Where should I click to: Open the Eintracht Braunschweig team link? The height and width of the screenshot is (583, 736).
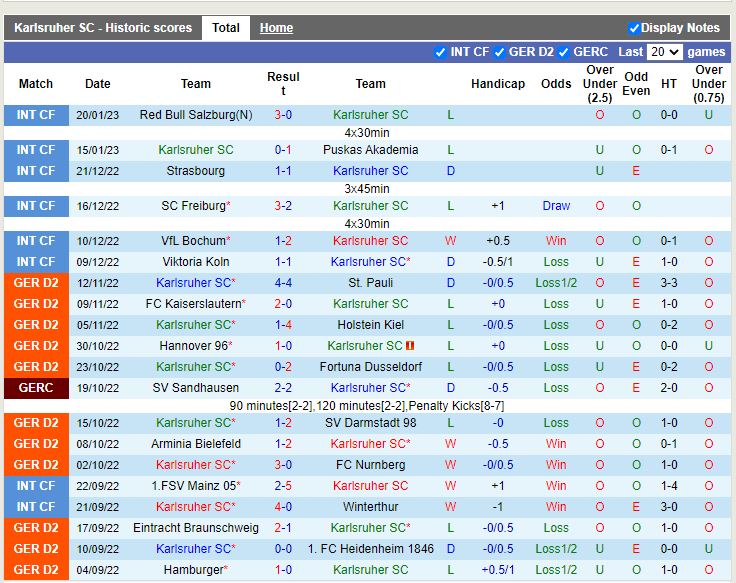click(196, 528)
